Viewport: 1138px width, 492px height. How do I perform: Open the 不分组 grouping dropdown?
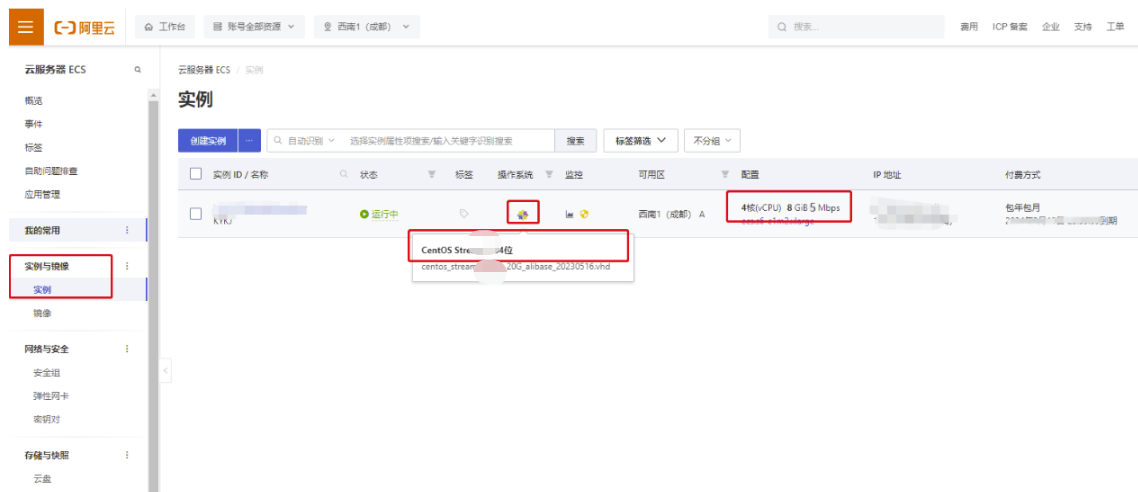point(711,141)
